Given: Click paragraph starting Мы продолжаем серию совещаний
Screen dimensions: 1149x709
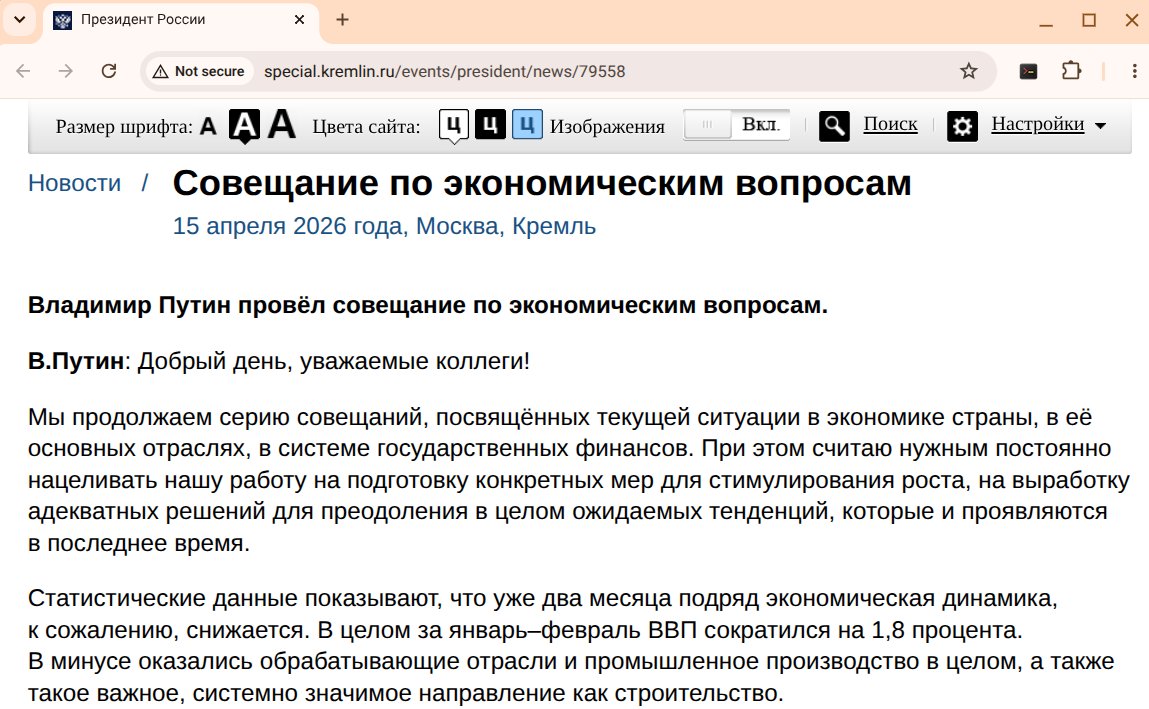Looking at the screenshot, I should [x=579, y=480].
